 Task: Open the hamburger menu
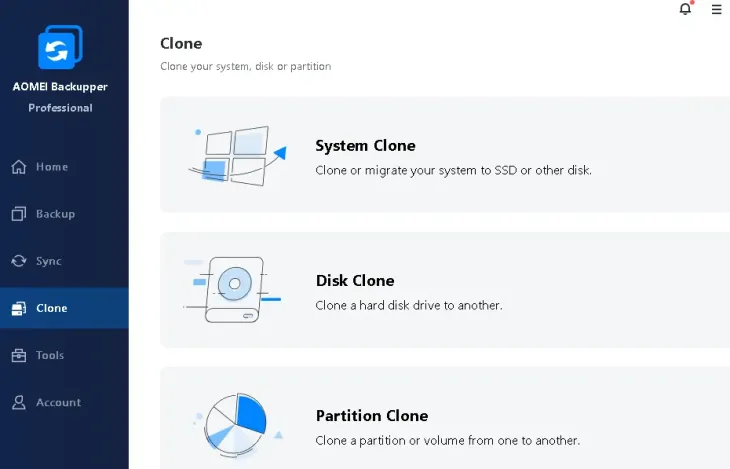[716, 9]
